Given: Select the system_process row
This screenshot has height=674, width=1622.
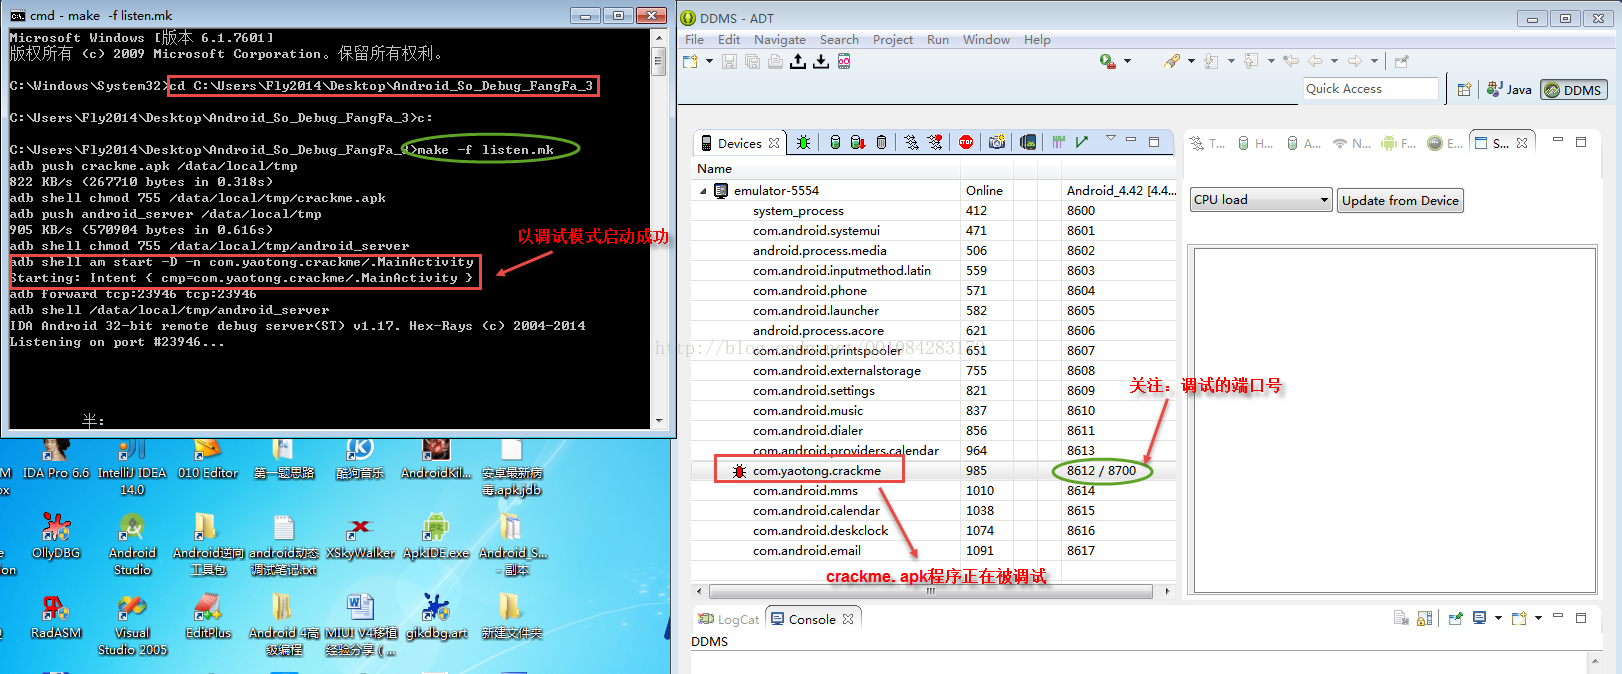Looking at the screenshot, I should pos(934,210).
